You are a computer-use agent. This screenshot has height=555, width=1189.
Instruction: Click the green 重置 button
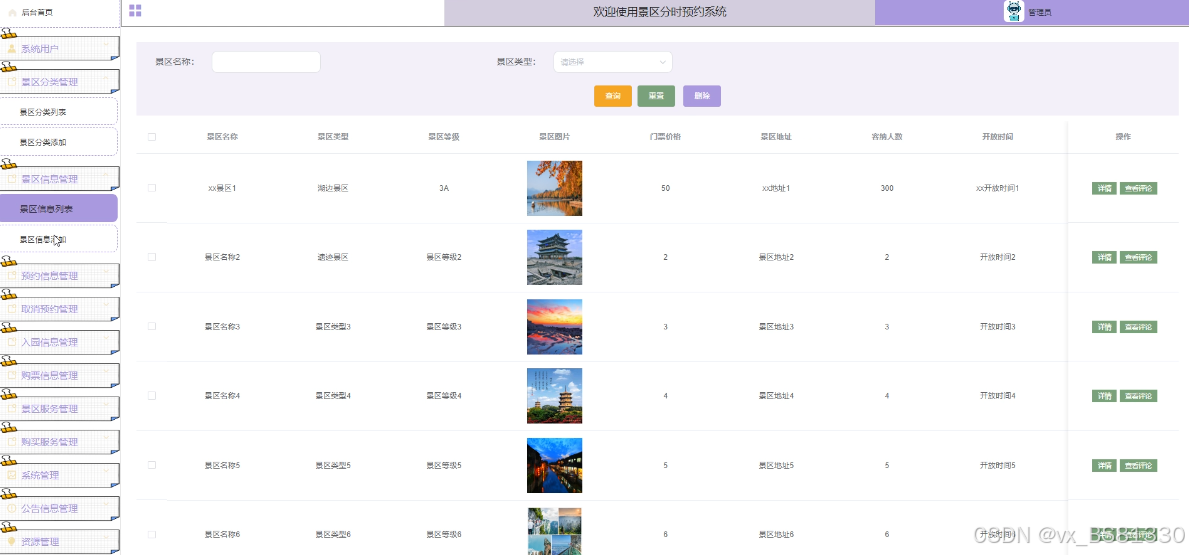pyautogui.click(x=657, y=96)
